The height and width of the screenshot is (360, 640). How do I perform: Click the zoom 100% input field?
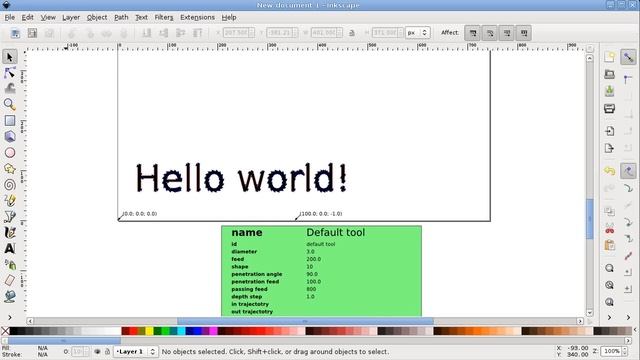(x=611, y=351)
